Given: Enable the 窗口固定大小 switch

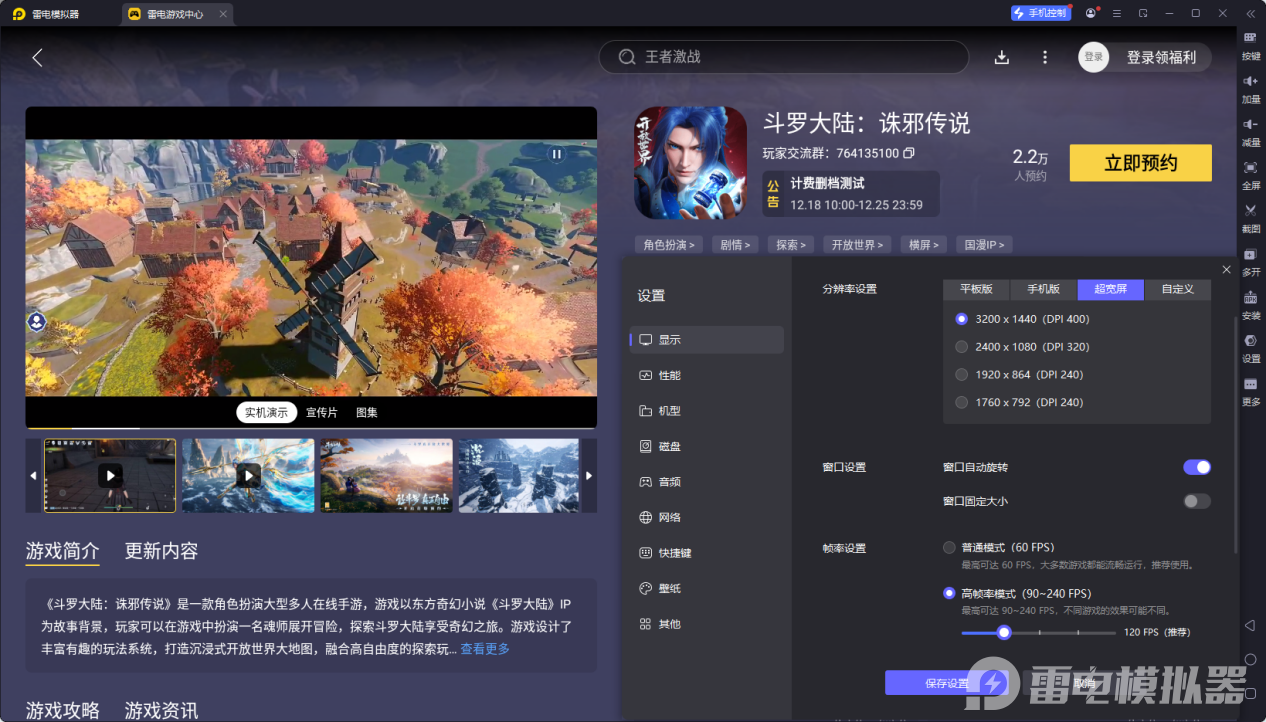Looking at the screenshot, I should [1196, 501].
